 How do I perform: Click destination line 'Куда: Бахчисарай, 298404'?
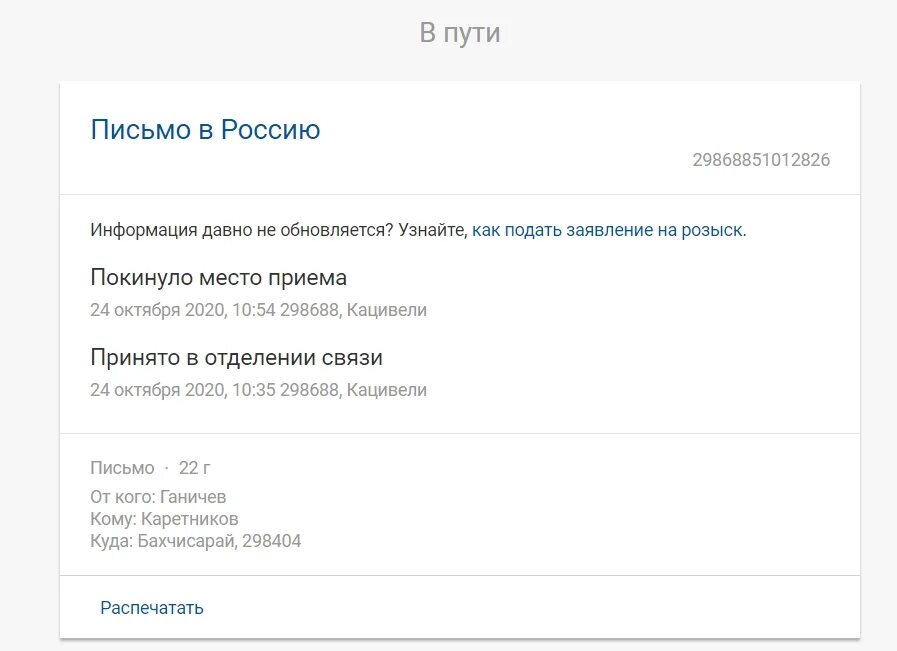(196, 541)
